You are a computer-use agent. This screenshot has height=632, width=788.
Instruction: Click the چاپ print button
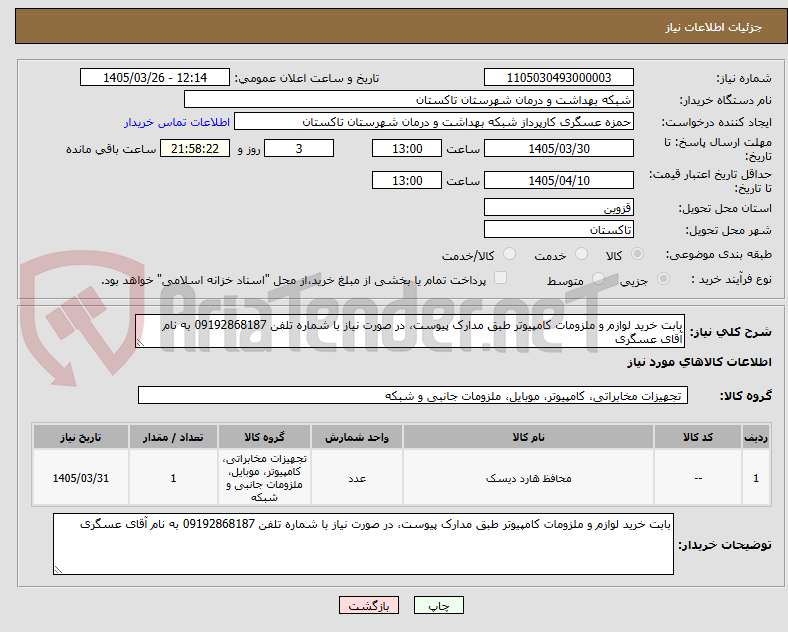(x=439, y=605)
